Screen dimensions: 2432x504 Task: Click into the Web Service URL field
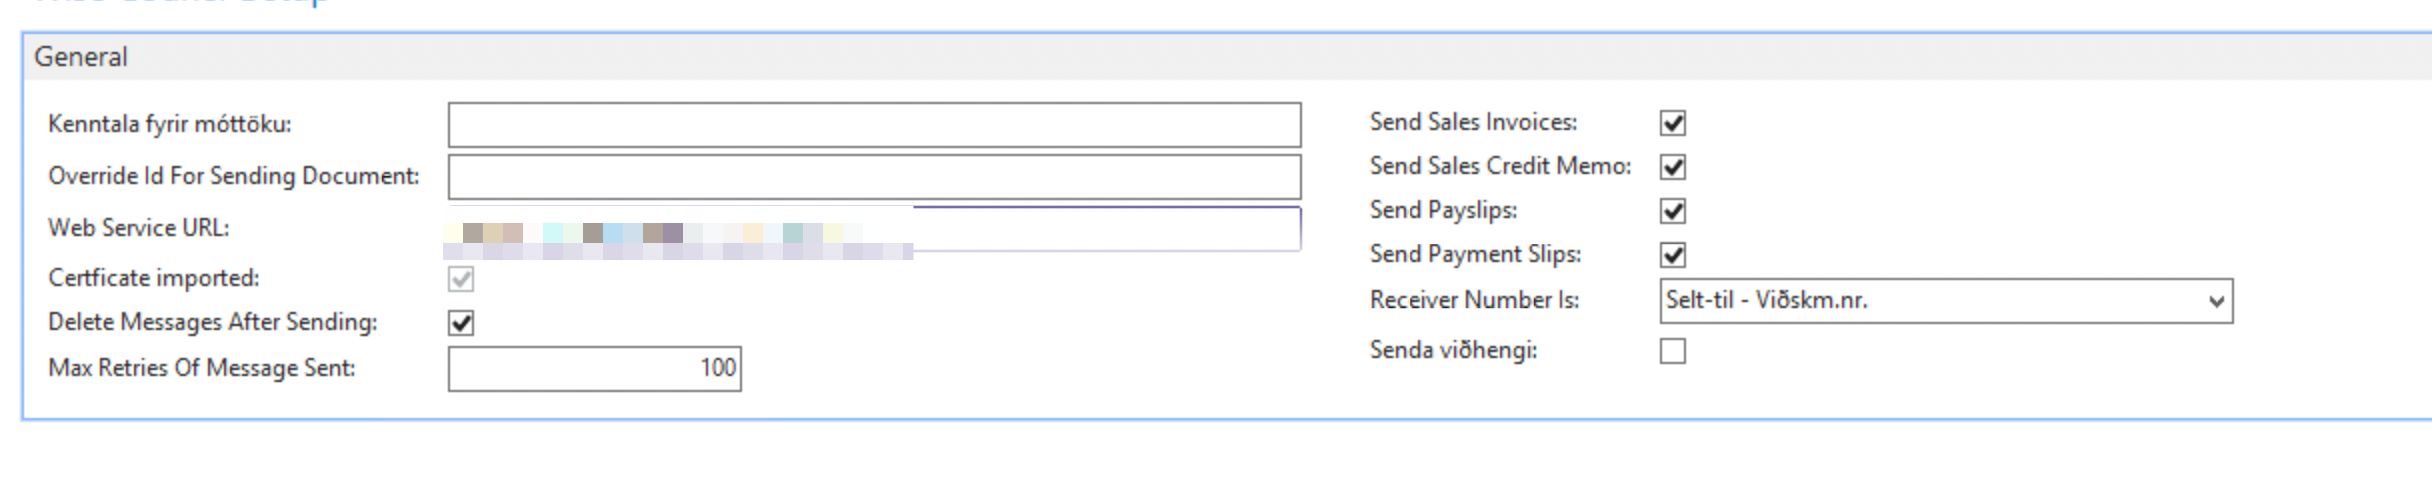coord(1100,229)
